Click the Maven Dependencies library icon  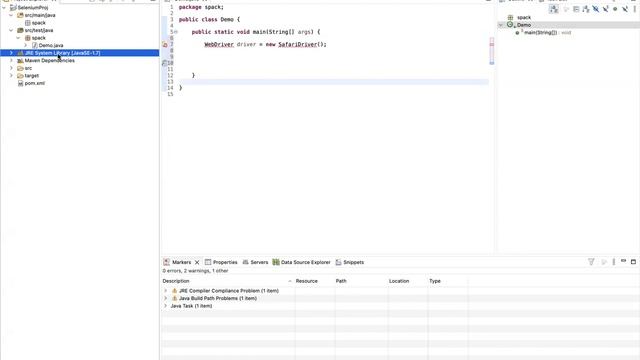[20, 60]
